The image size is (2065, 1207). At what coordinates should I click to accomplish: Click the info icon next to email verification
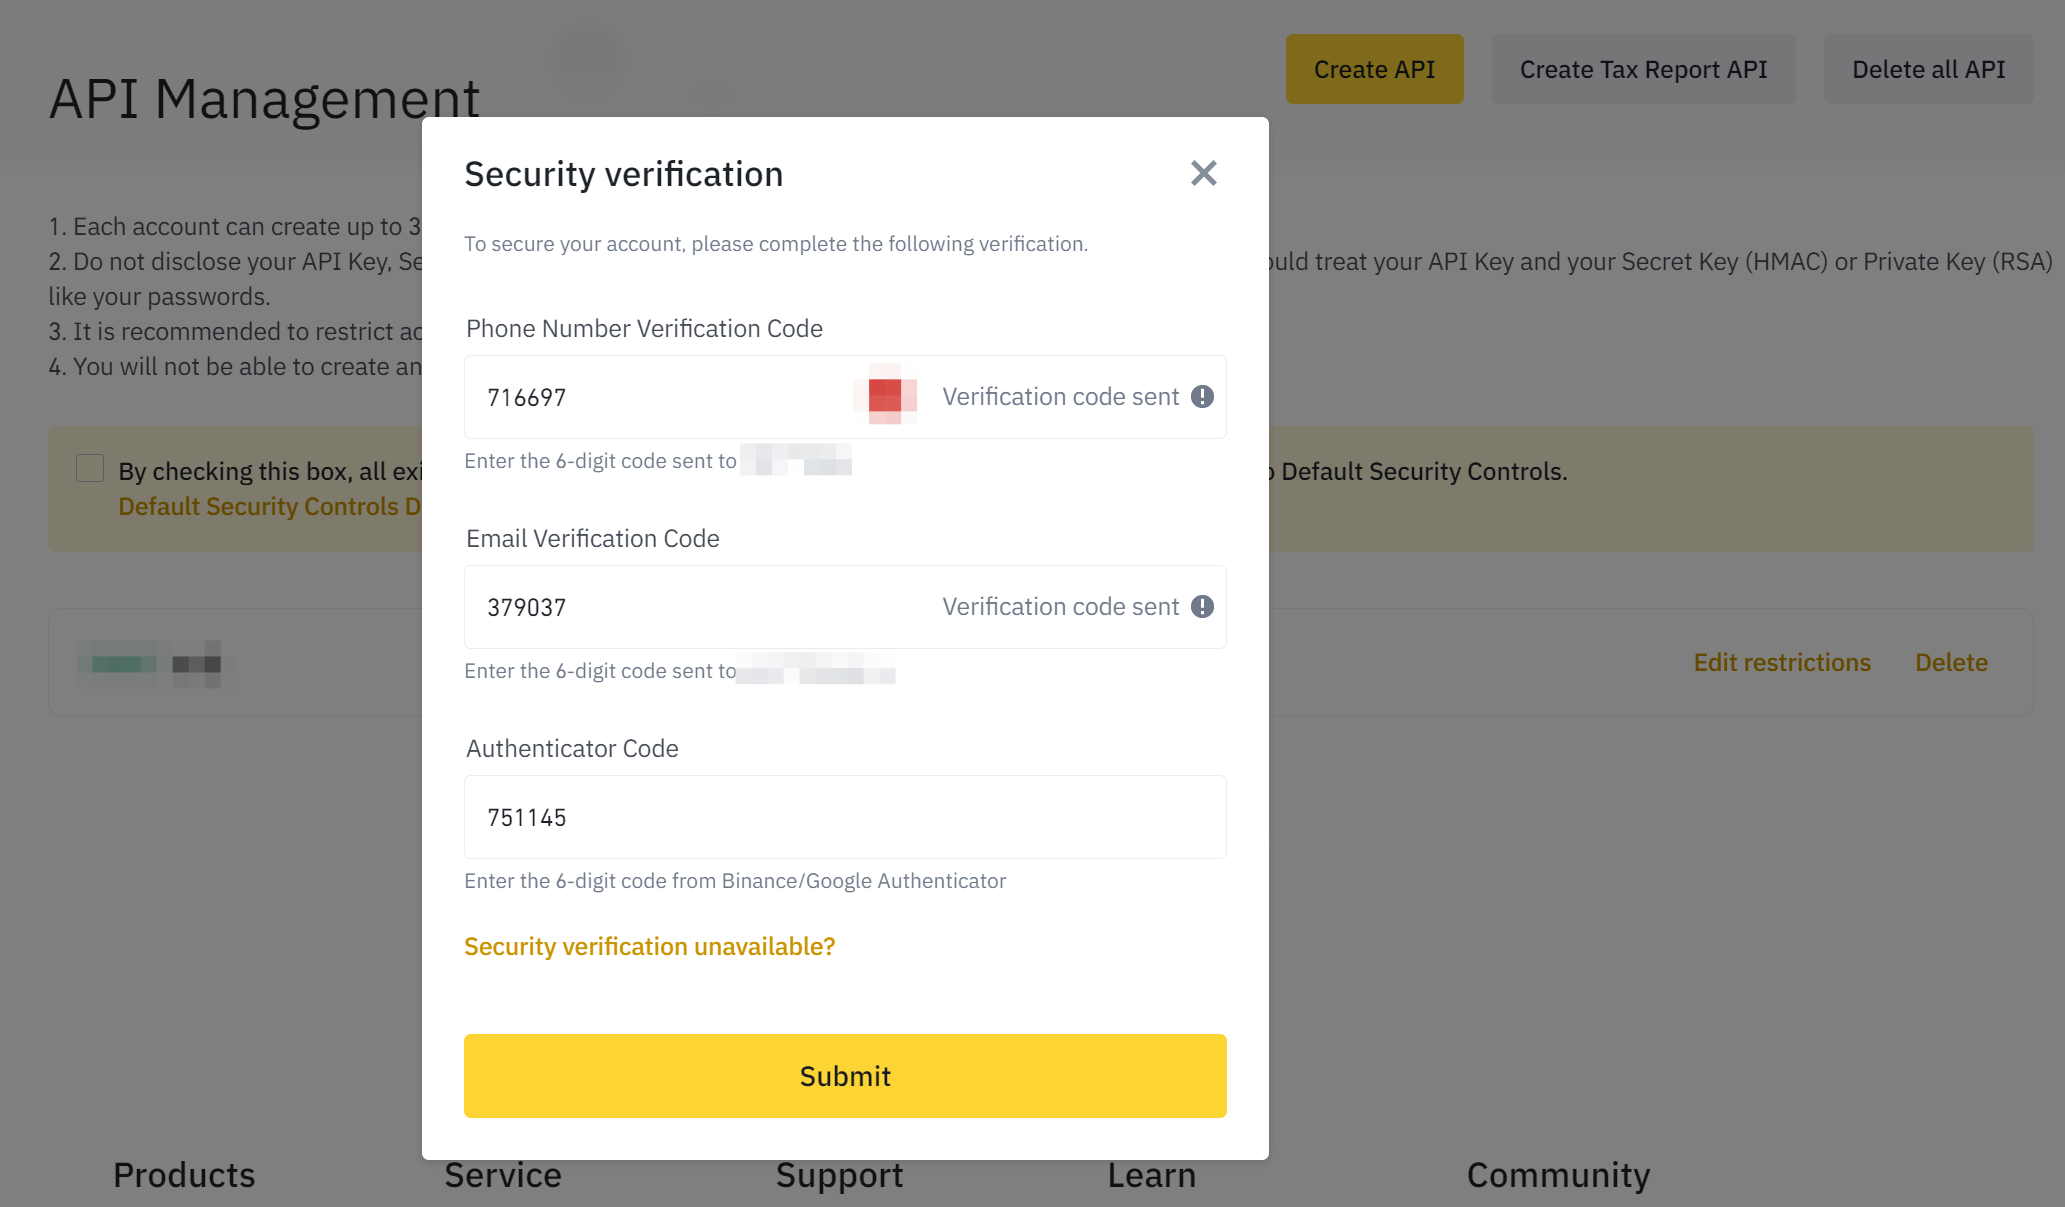point(1203,606)
